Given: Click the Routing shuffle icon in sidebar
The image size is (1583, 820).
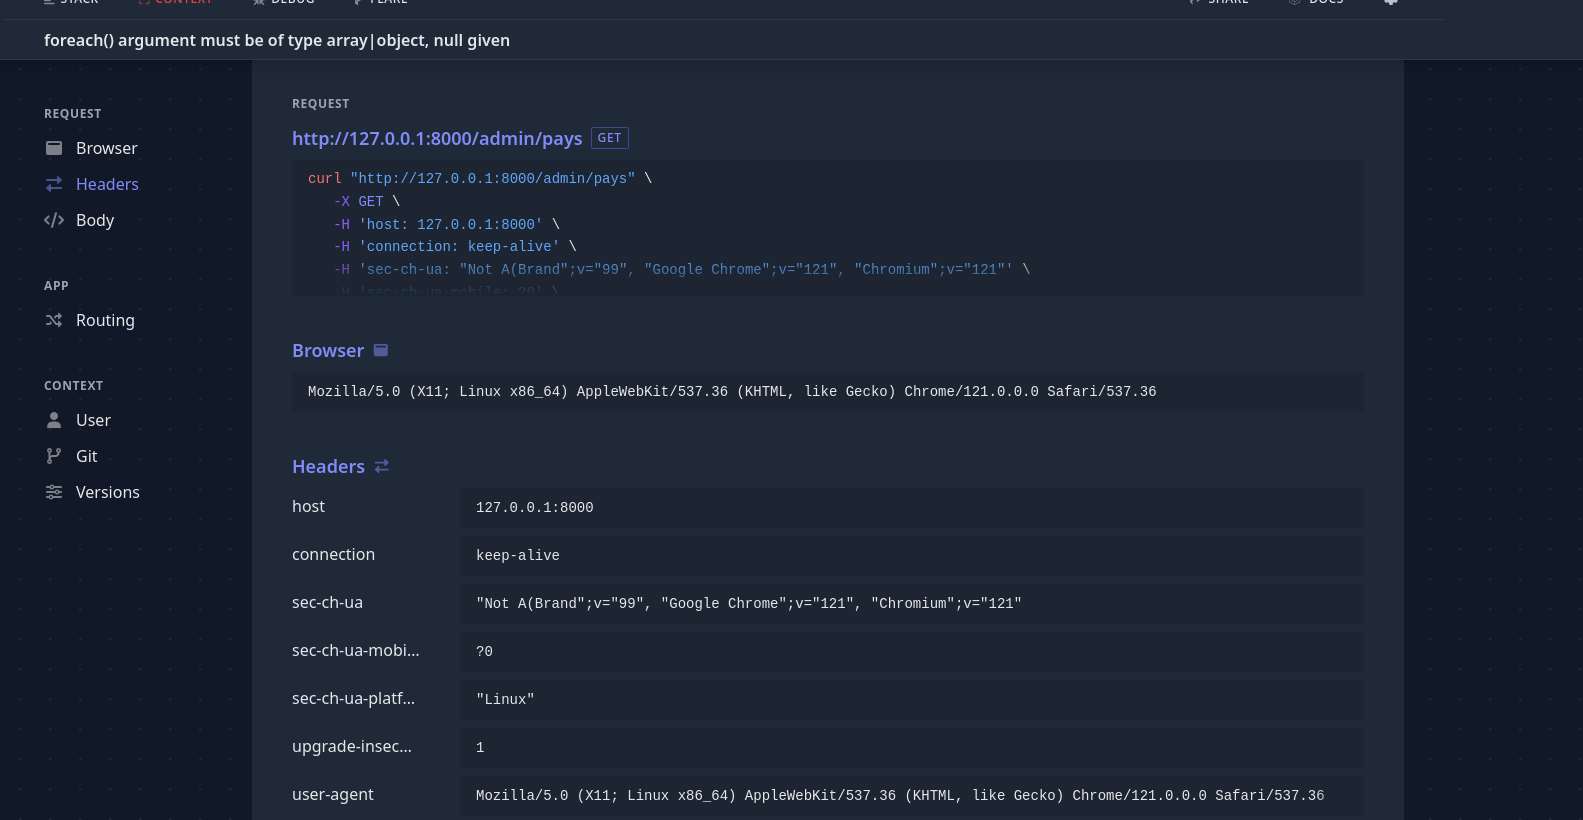Looking at the screenshot, I should pyautogui.click(x=54, y=320).
